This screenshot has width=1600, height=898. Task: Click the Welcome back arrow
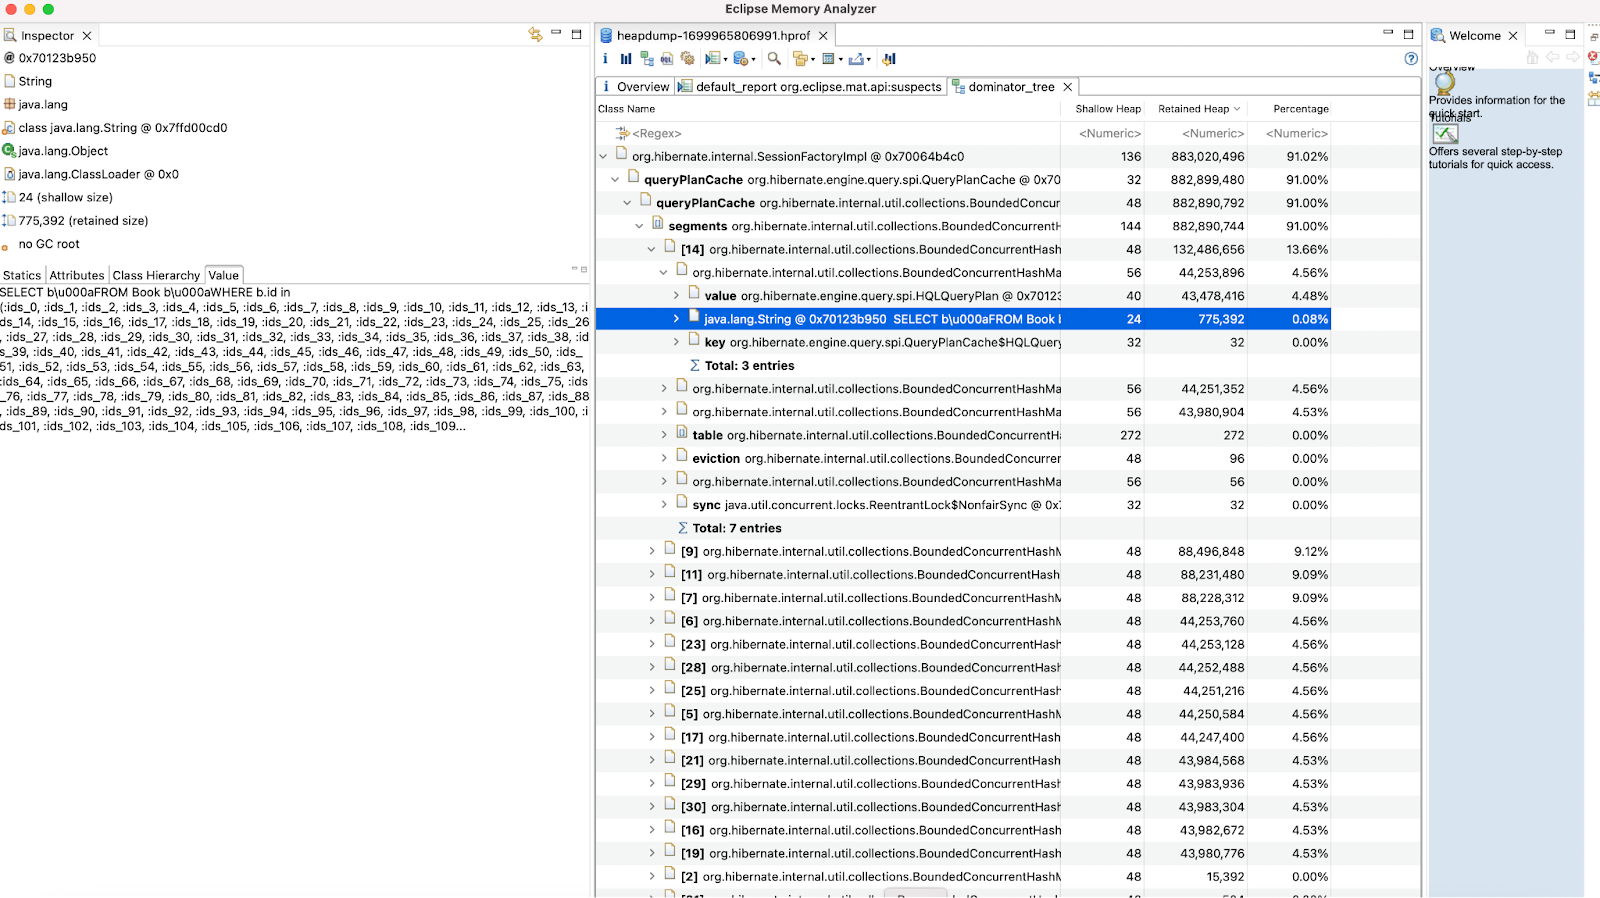point(1553,58)
